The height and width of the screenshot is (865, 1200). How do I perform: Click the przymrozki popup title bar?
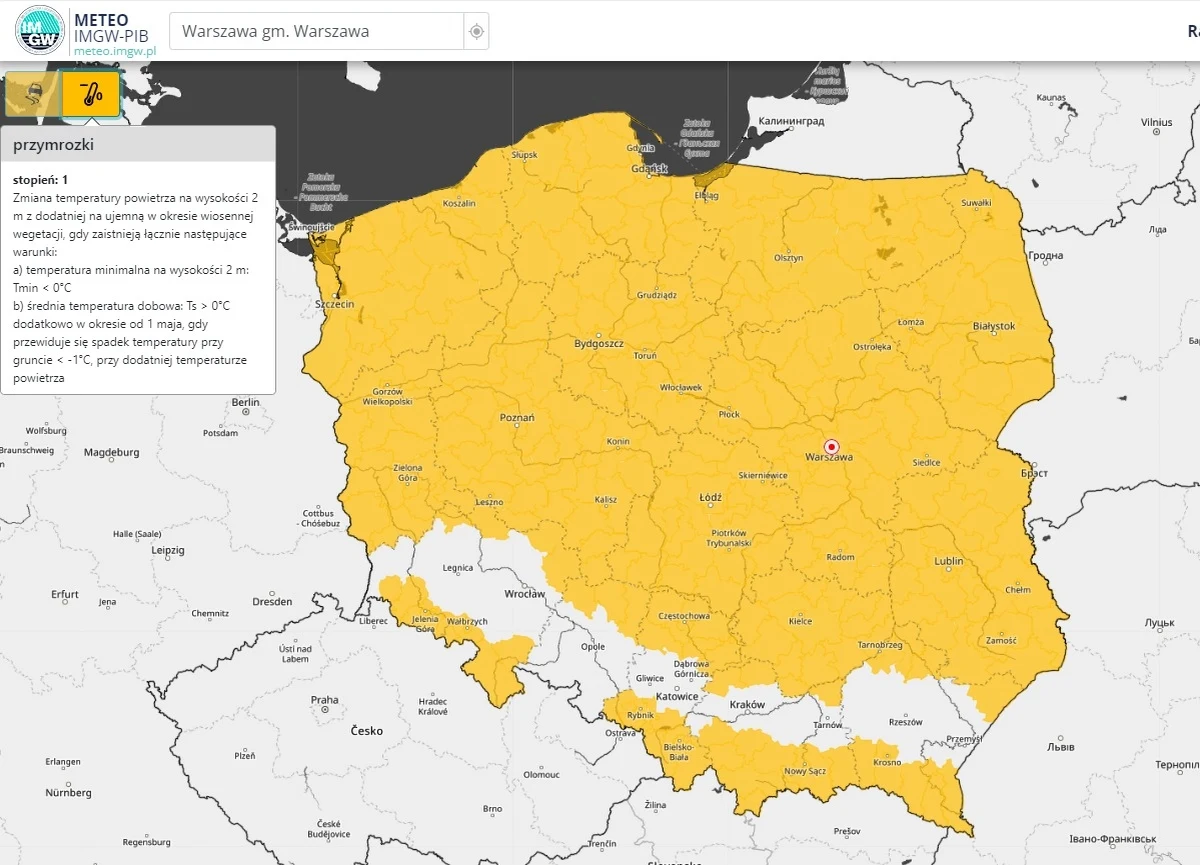(x=140, y=144)
